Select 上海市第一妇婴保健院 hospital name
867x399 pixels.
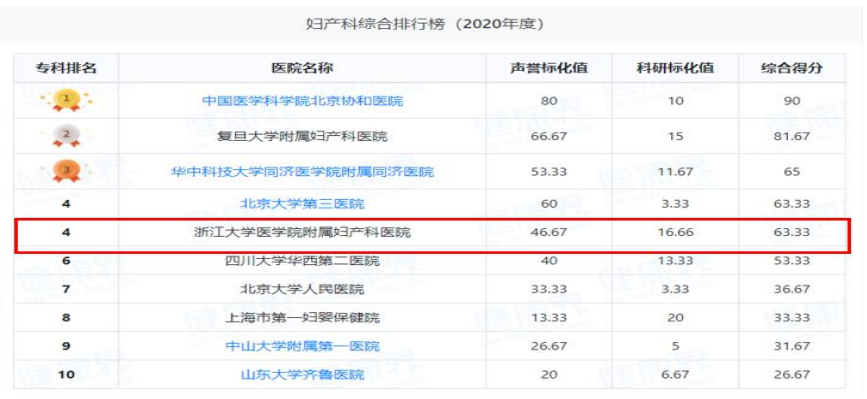(x=302, y=318)
